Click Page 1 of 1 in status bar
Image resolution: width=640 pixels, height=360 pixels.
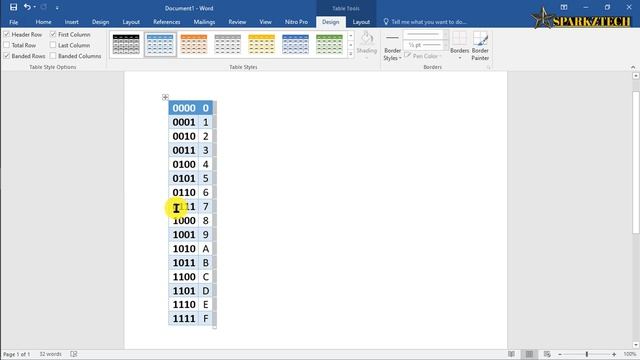(x=16, y=354)
